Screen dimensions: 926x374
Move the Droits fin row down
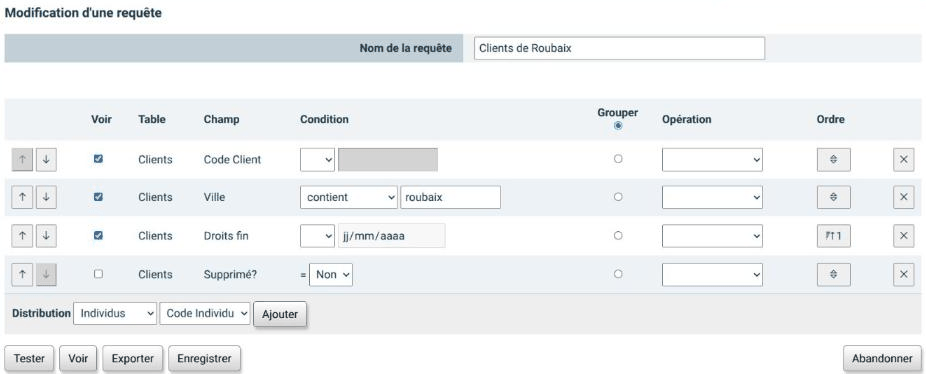click(46, 236)
